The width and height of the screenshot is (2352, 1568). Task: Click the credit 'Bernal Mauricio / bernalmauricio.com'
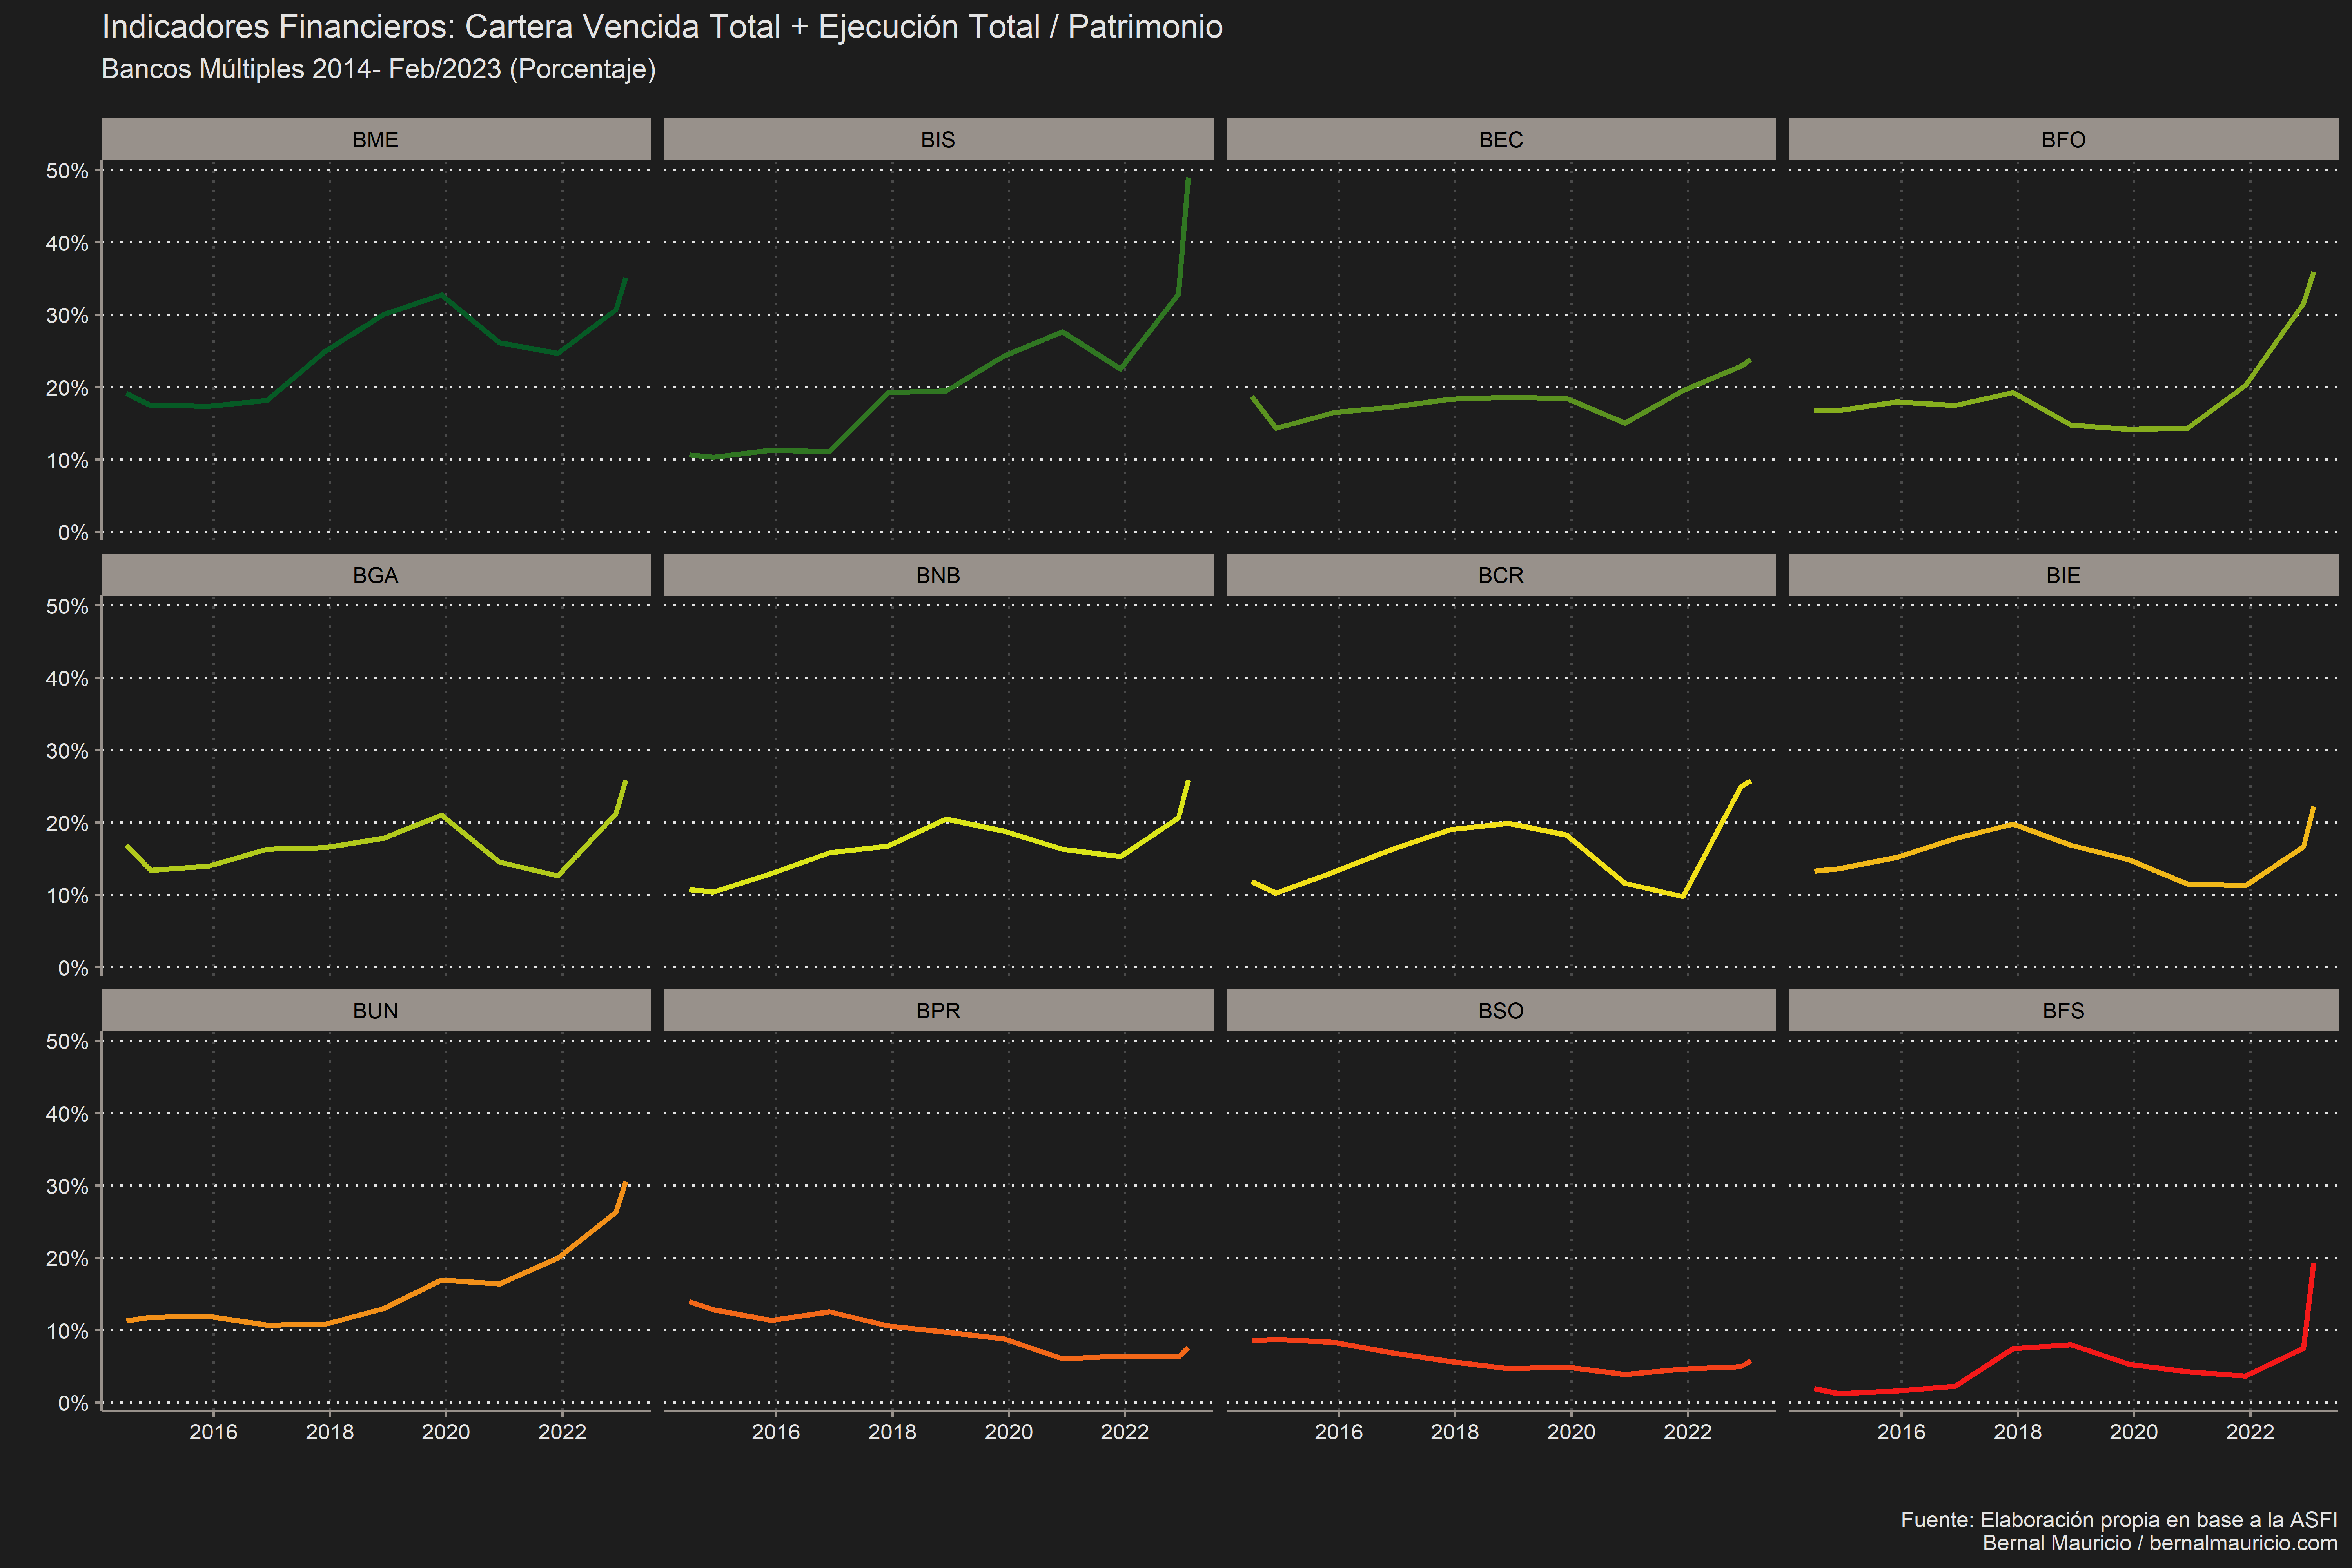[2160, 1543]
